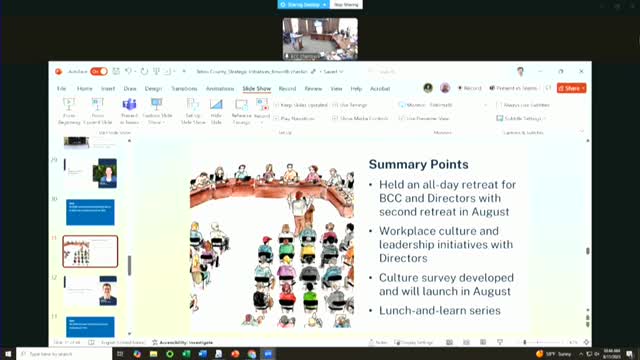
Task: Select slide 32 thumbnail with portrait
Action: [90, 291]
